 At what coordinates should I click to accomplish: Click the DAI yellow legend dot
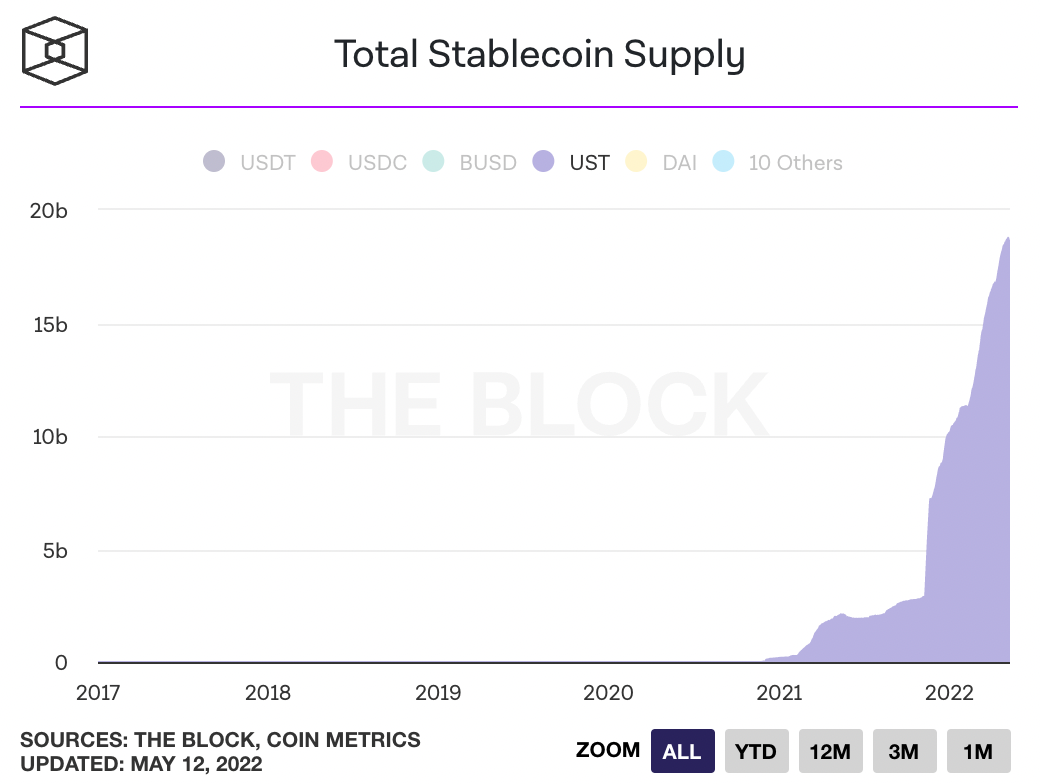636,161
